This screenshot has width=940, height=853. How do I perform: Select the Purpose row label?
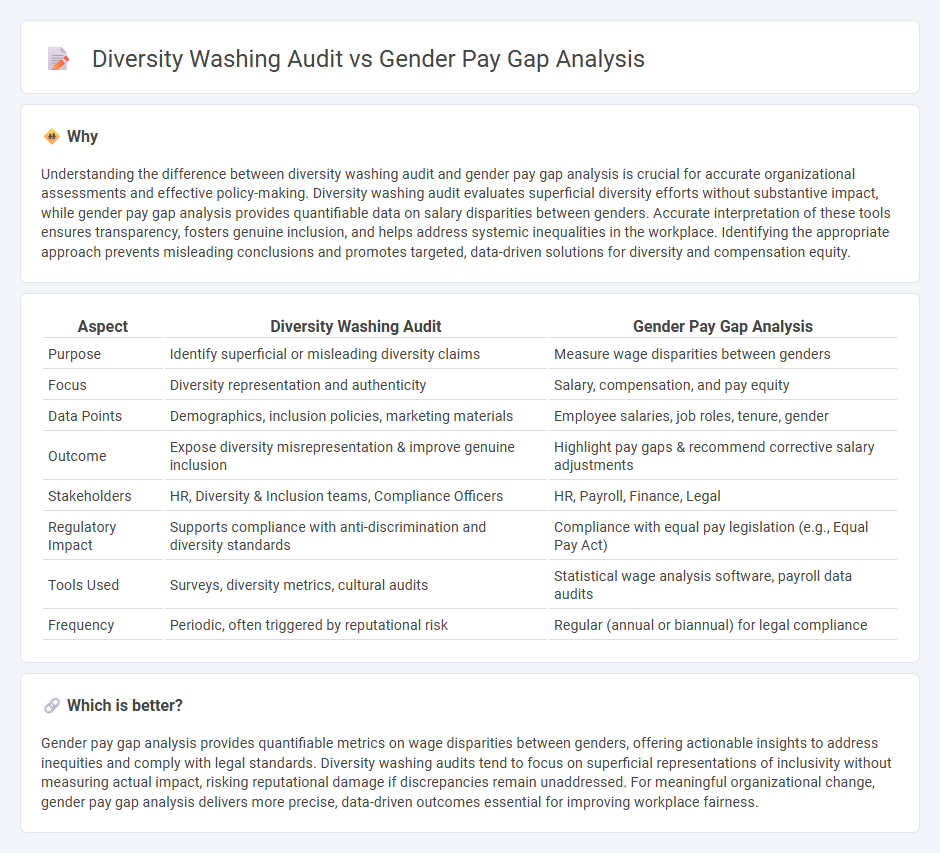[74, 354]
